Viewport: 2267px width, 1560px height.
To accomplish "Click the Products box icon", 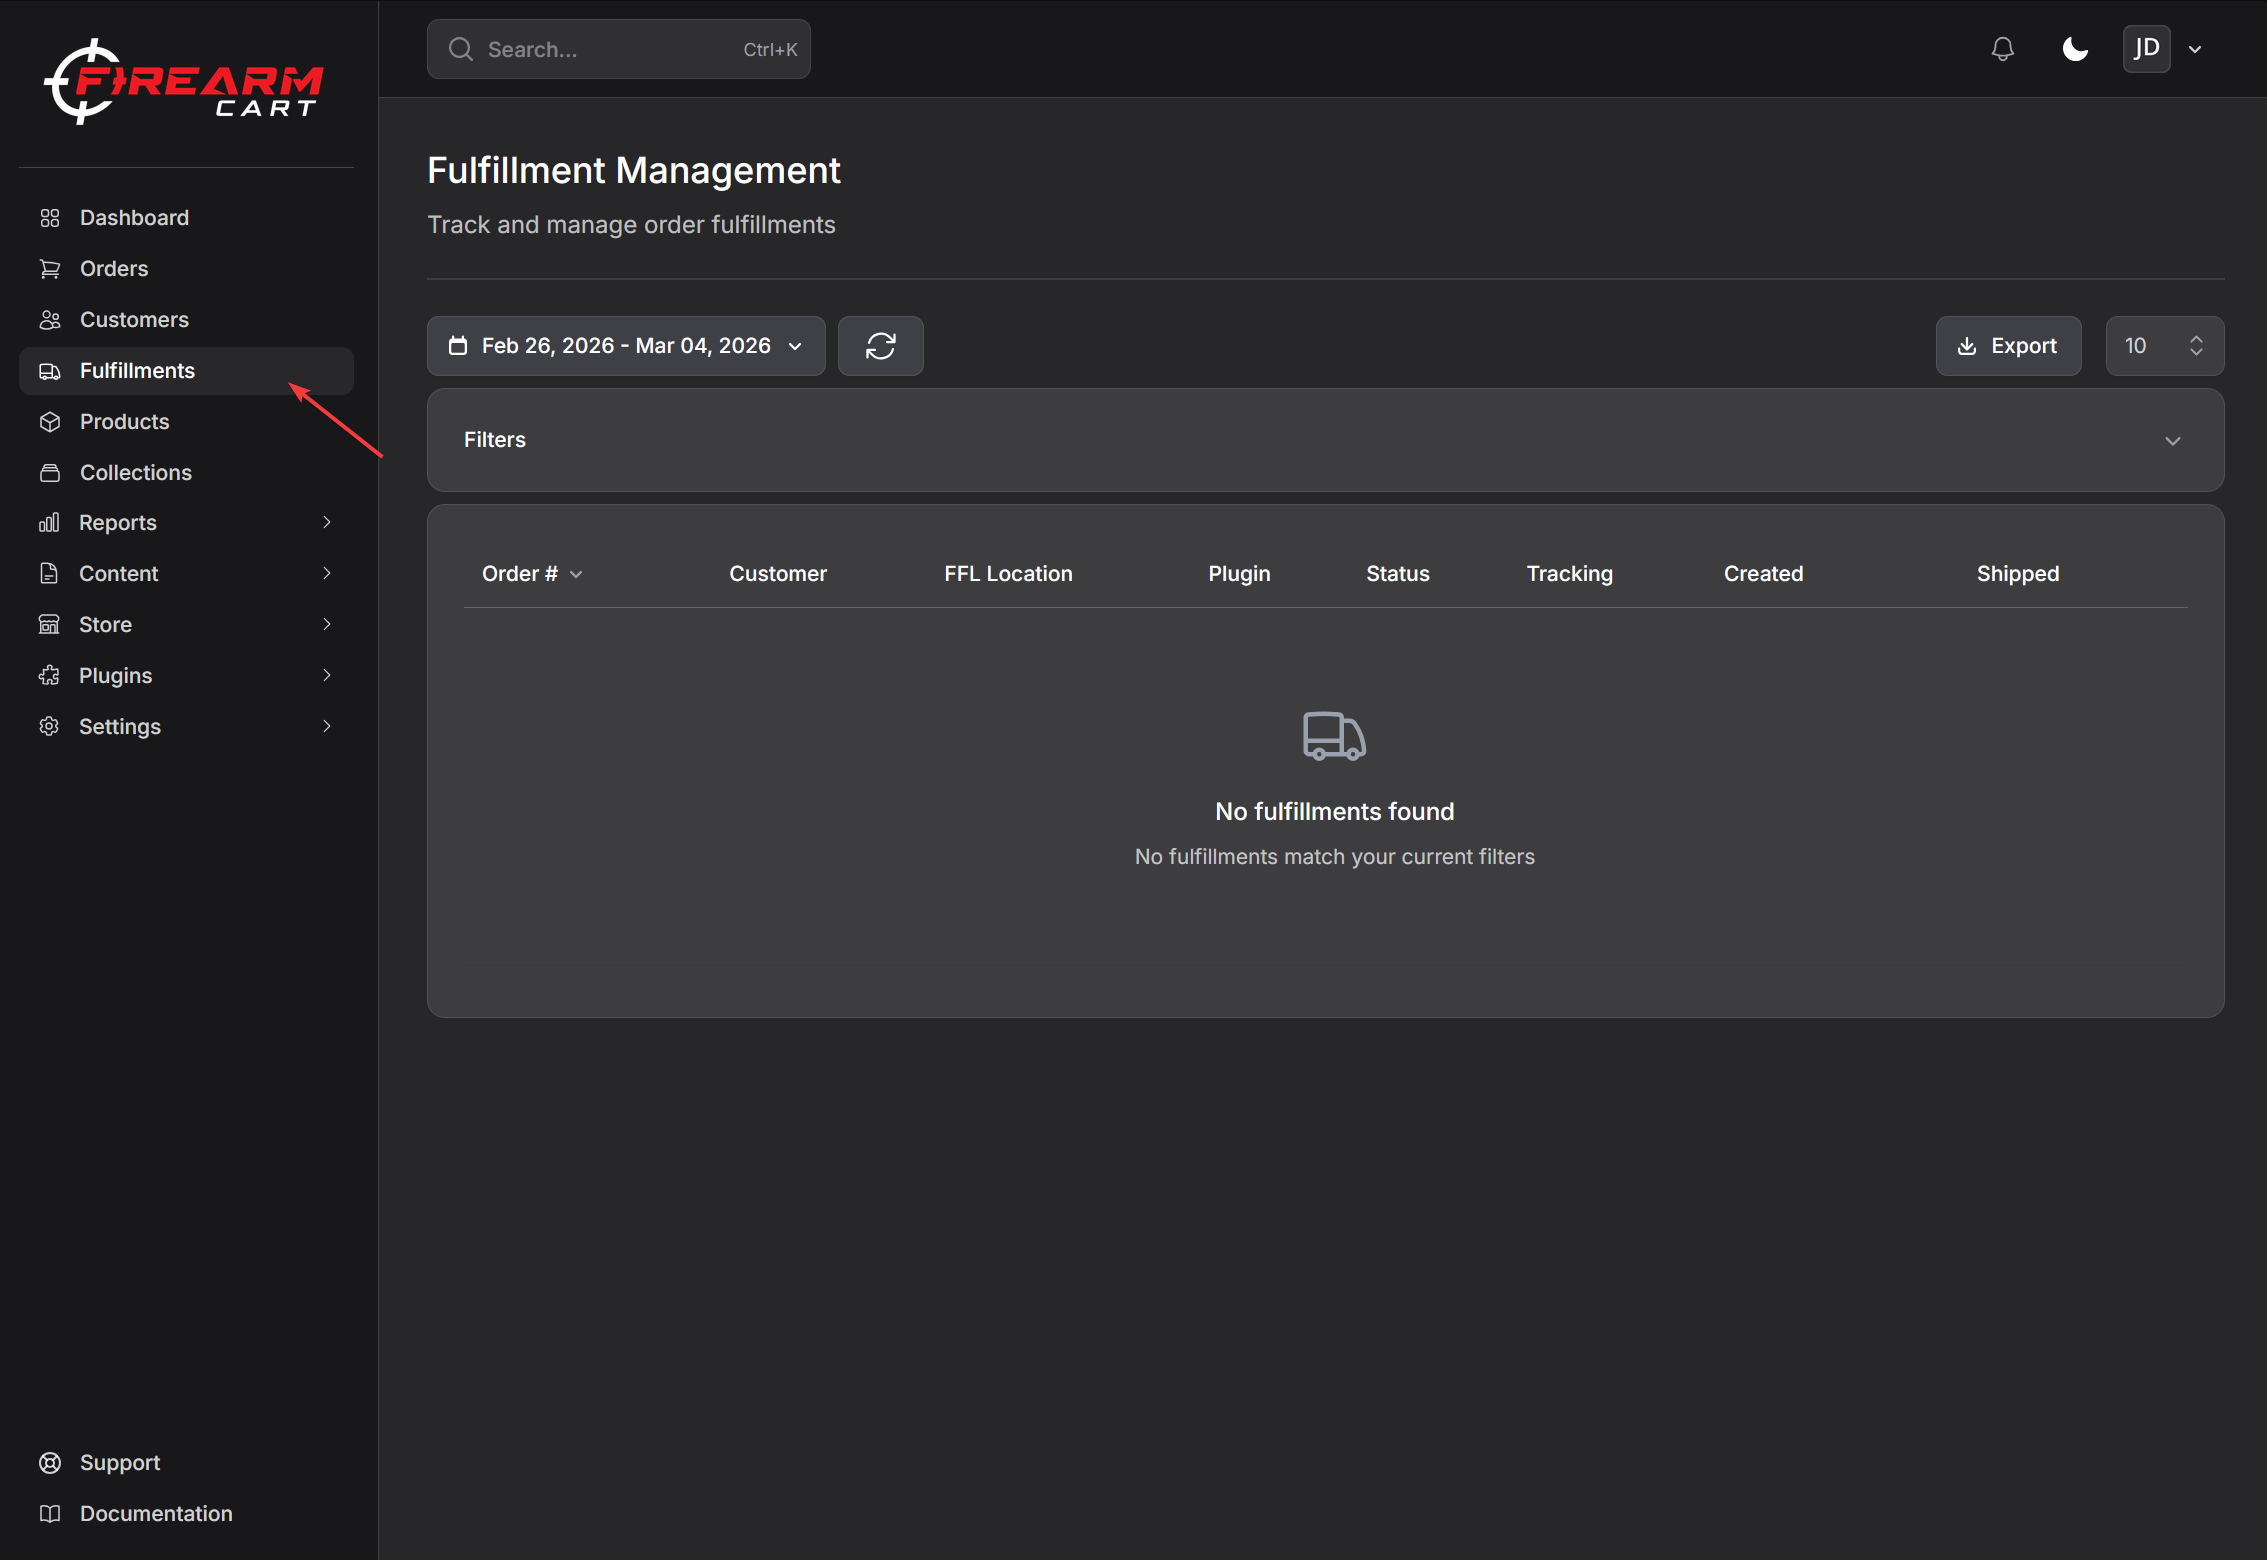I will click(x=50, y=422).
